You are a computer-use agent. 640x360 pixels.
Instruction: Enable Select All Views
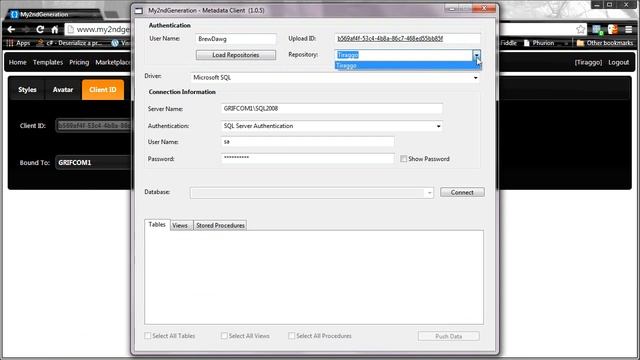(x=224, y=336)
